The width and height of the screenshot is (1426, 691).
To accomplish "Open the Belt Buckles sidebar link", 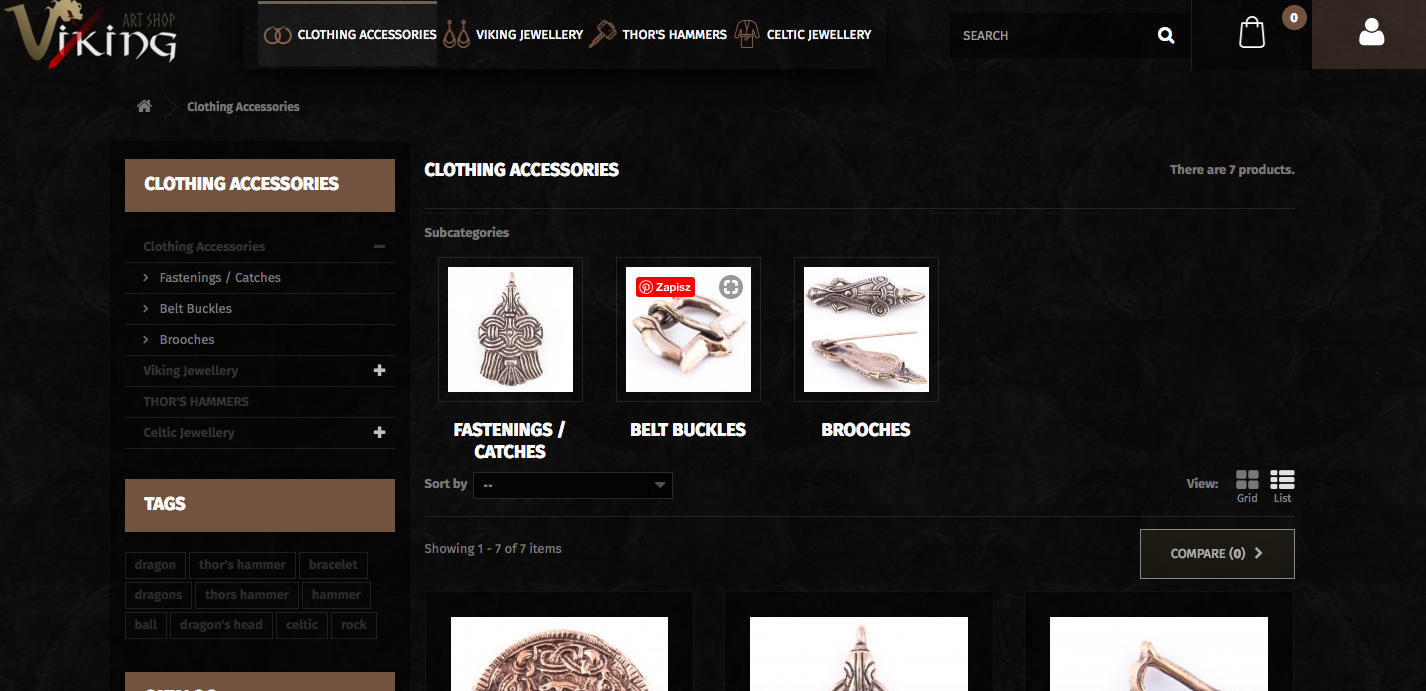I will pos(195,308).
